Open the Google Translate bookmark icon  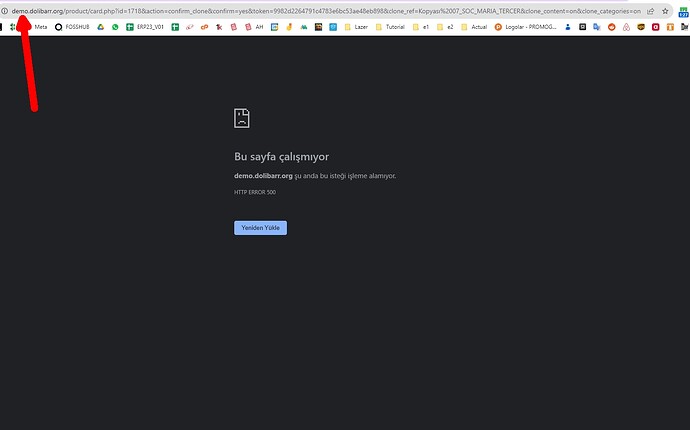tap(597, 27)
